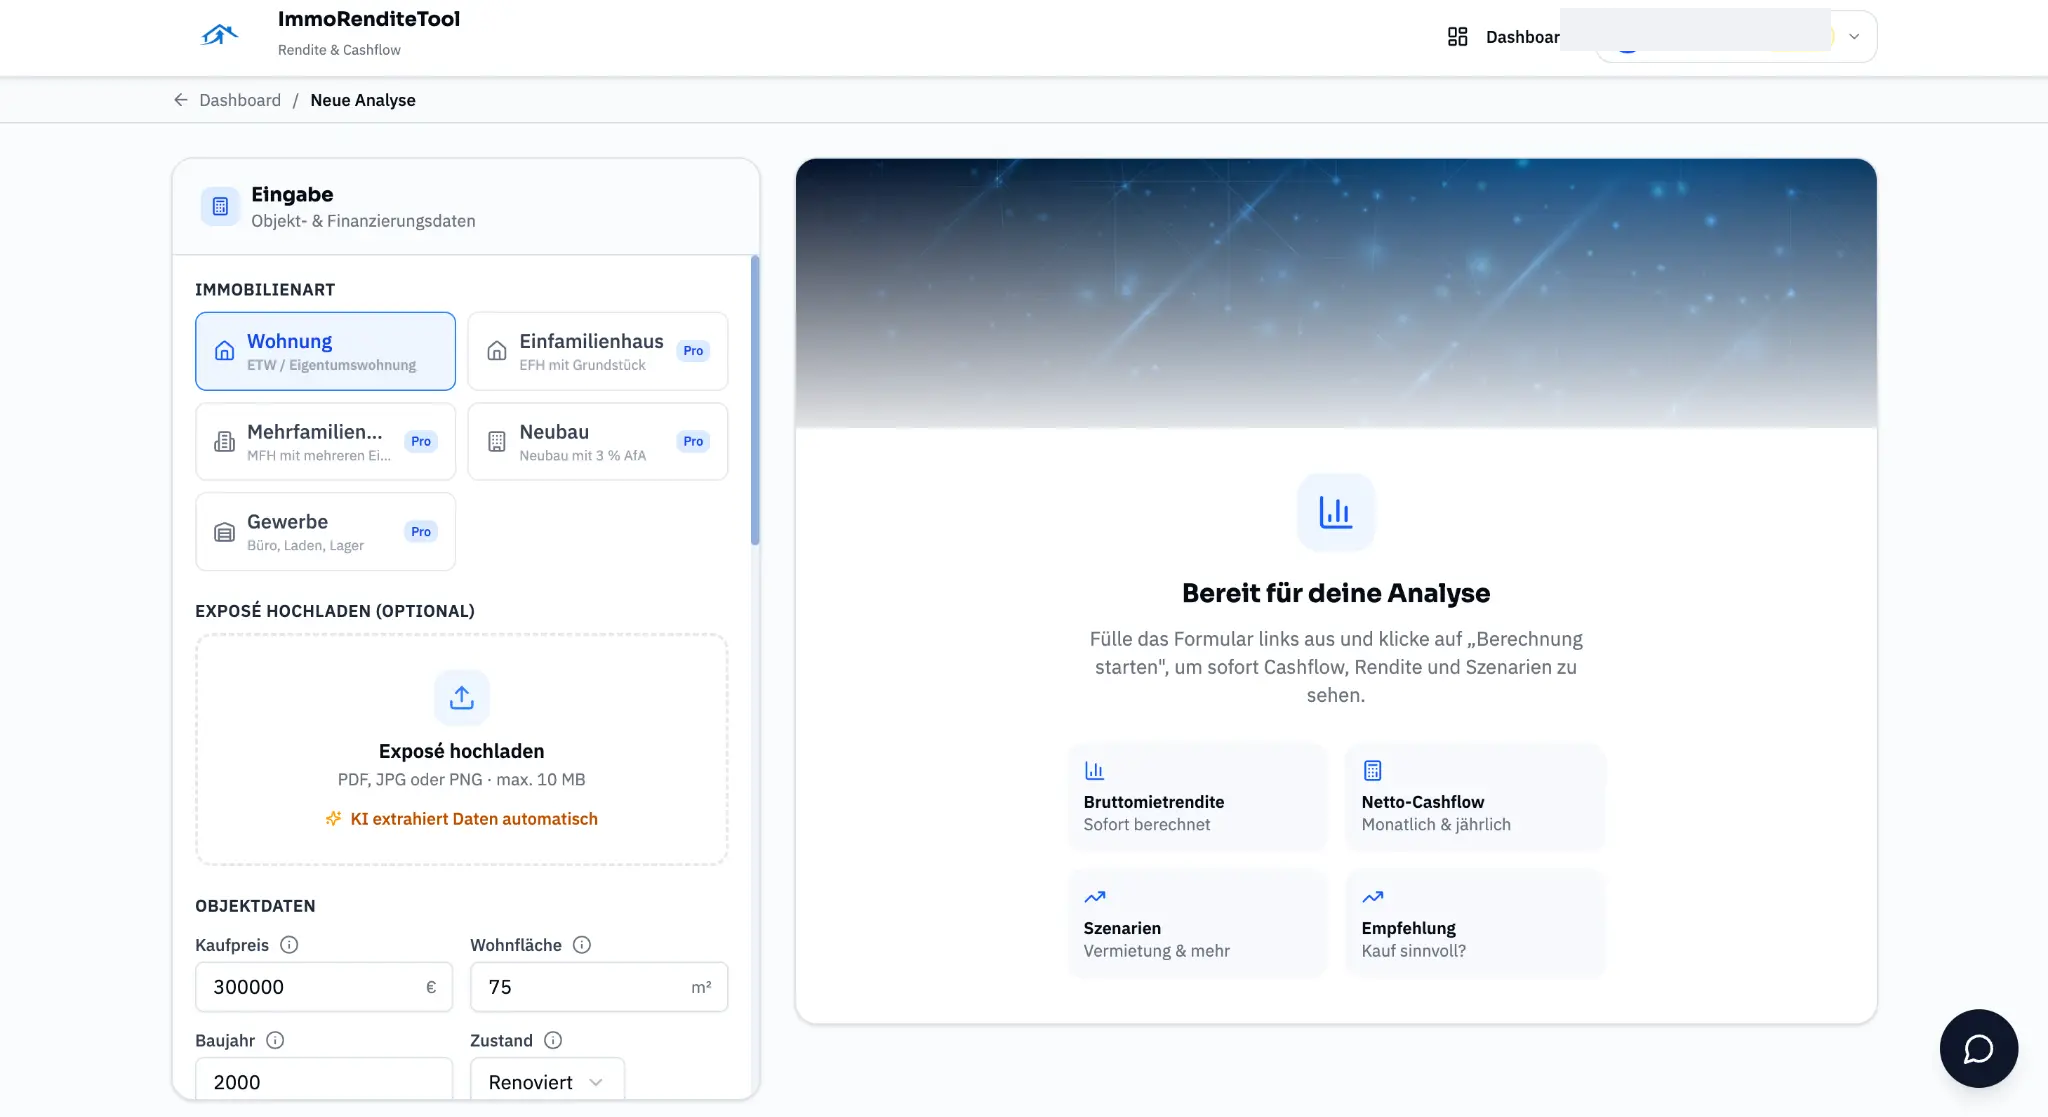The width and height of the screenshot is (2048, 1117).
Task: Open Dashboard from the top navigation
Action: [x=1522, y=37]
